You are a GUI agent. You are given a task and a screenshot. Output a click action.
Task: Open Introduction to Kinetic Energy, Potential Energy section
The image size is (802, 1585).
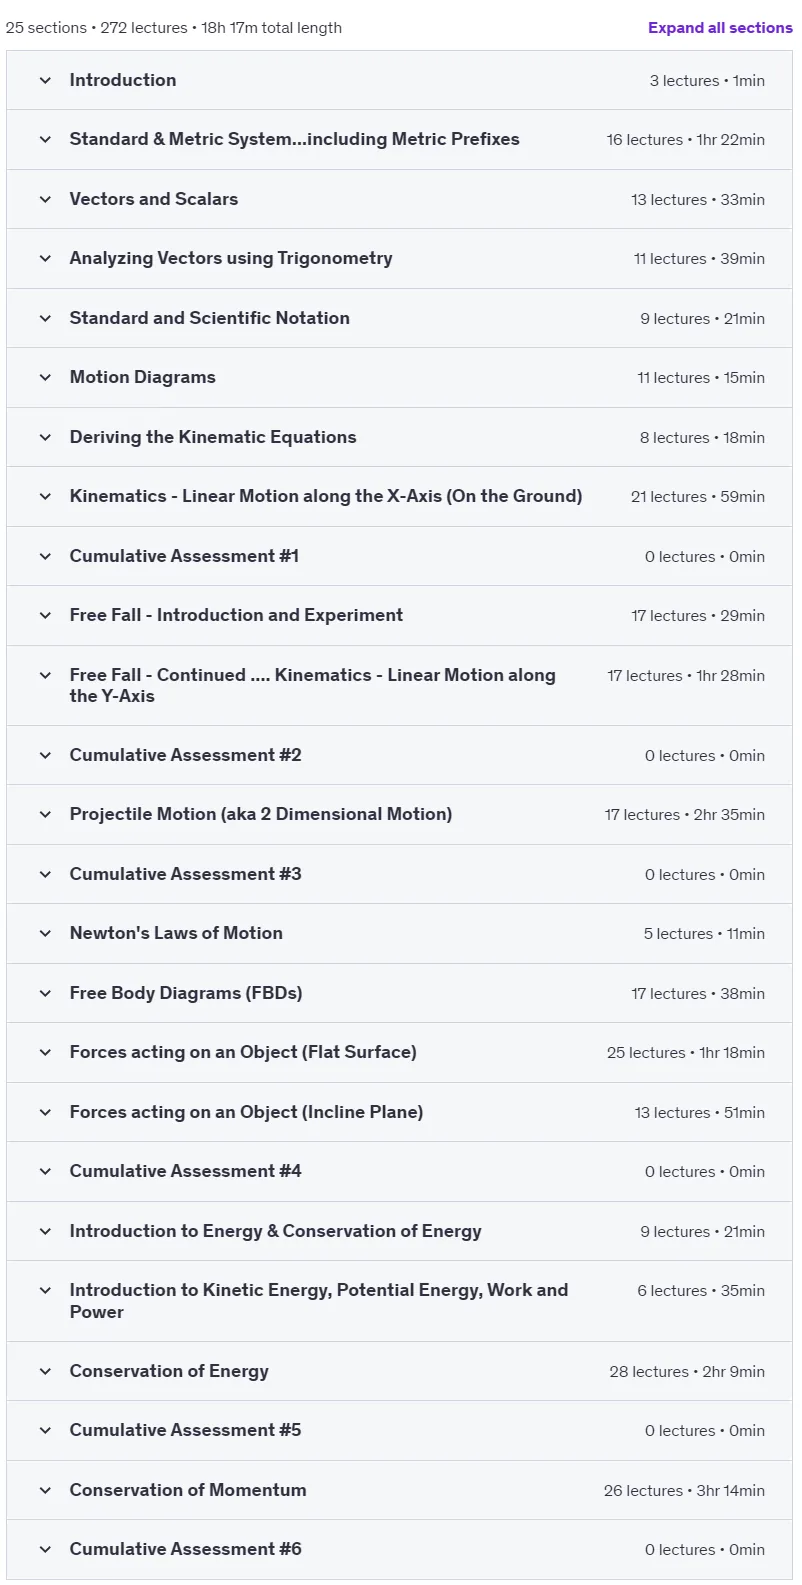pyautogui.click(x=319, y=1301)
